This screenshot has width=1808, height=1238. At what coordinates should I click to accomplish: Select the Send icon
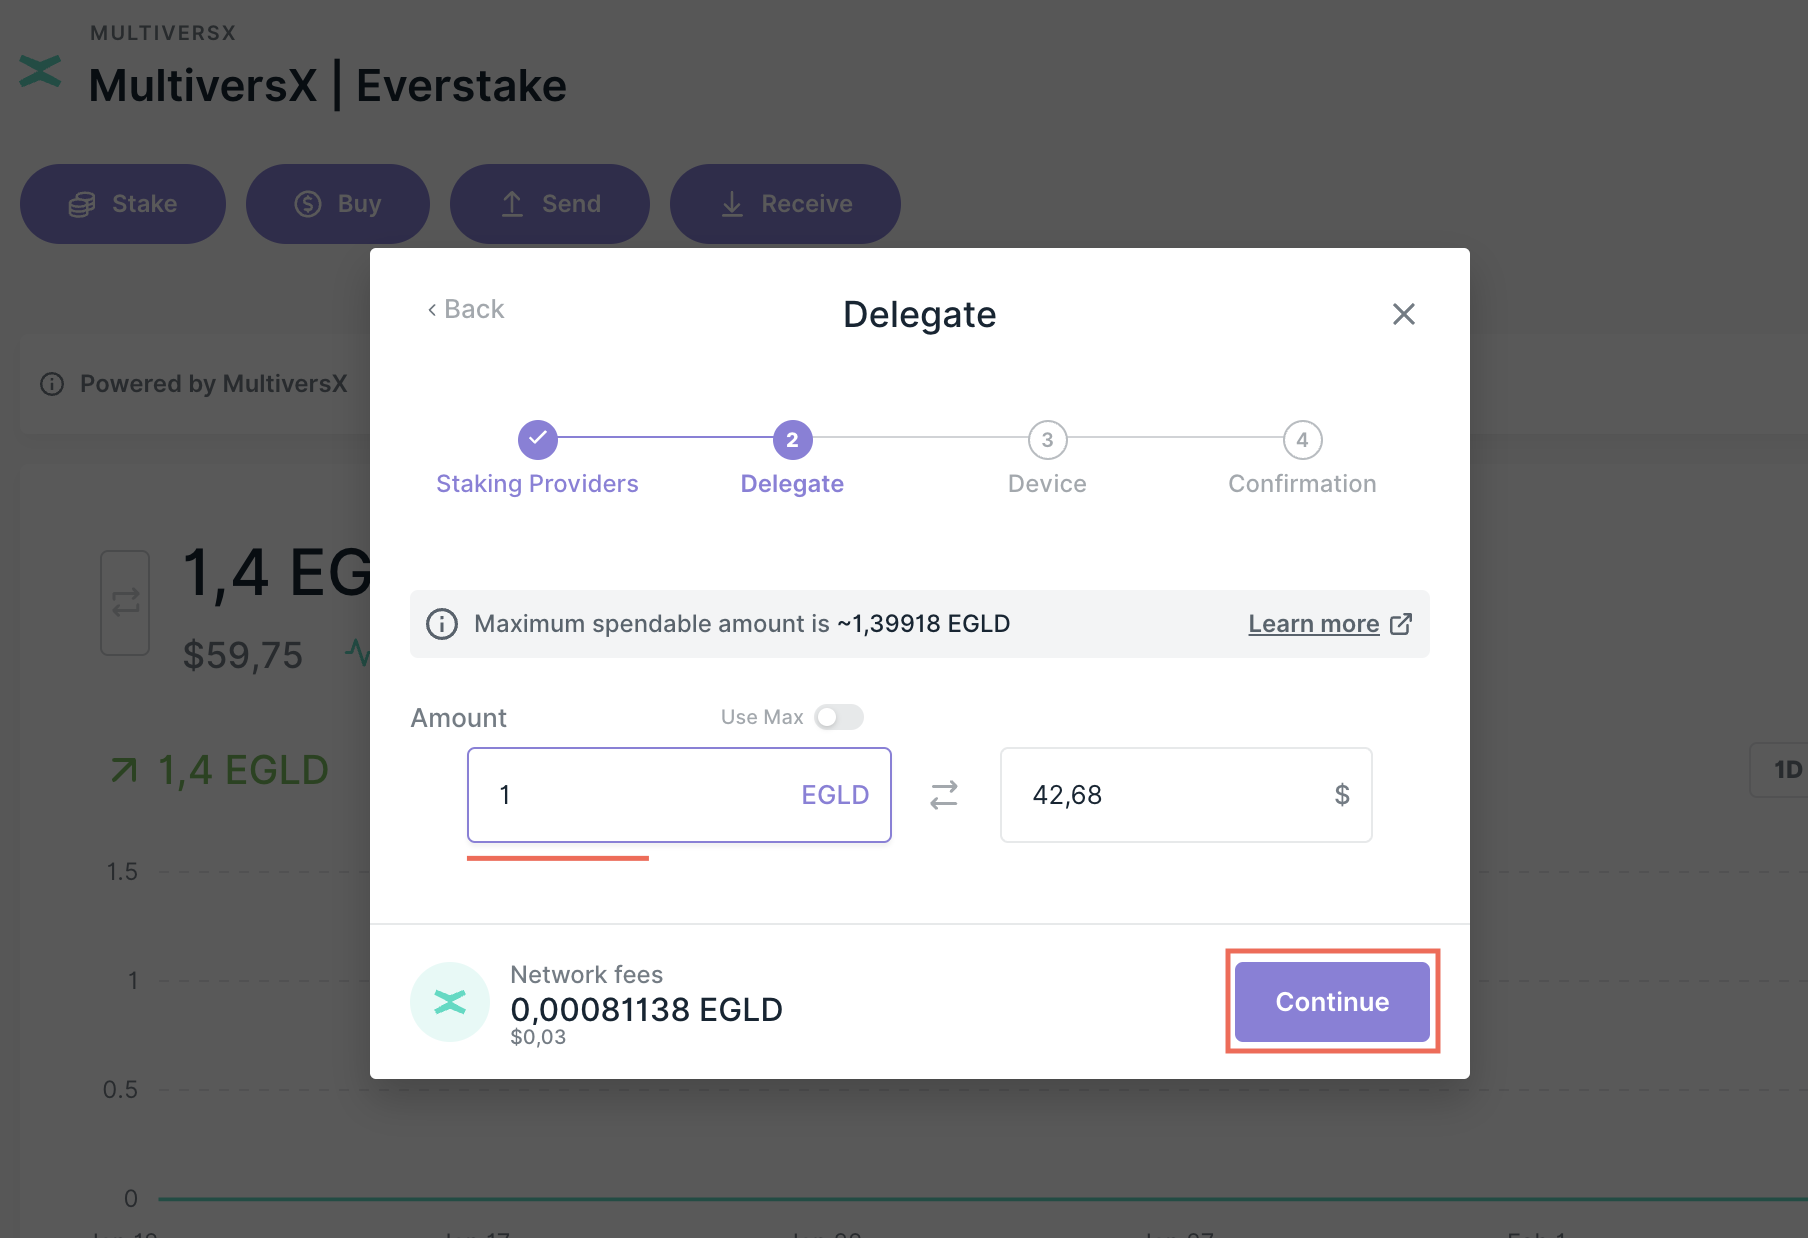click(513, 203)
